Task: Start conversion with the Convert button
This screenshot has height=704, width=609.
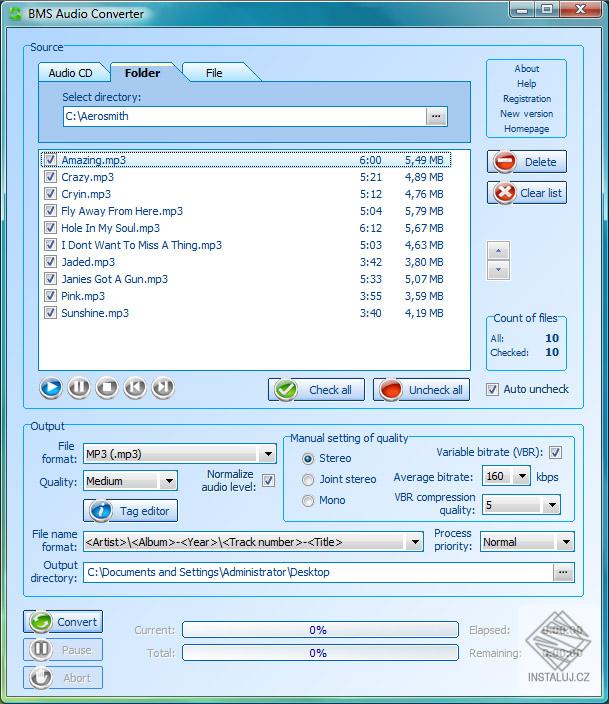Action: [63, 622]
